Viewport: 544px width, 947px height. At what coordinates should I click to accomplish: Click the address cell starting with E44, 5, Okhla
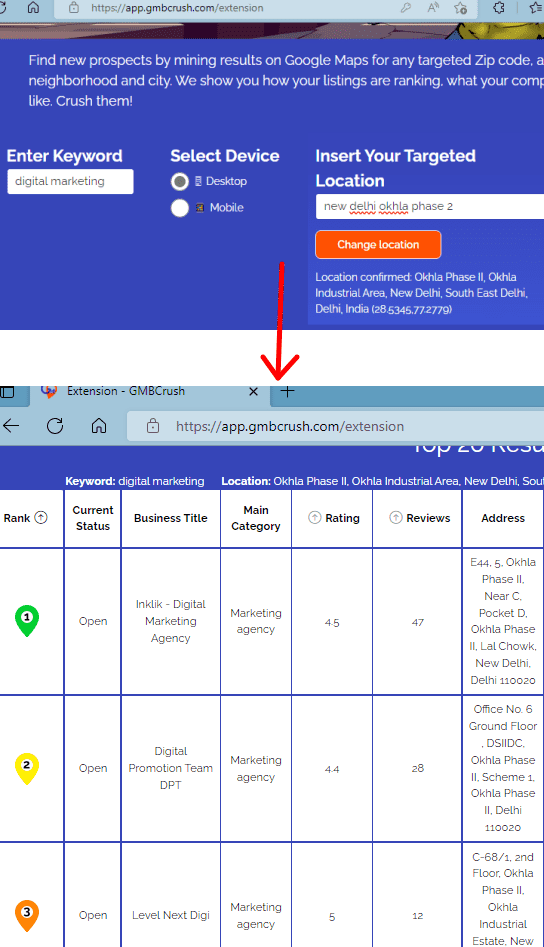(503, 621)
